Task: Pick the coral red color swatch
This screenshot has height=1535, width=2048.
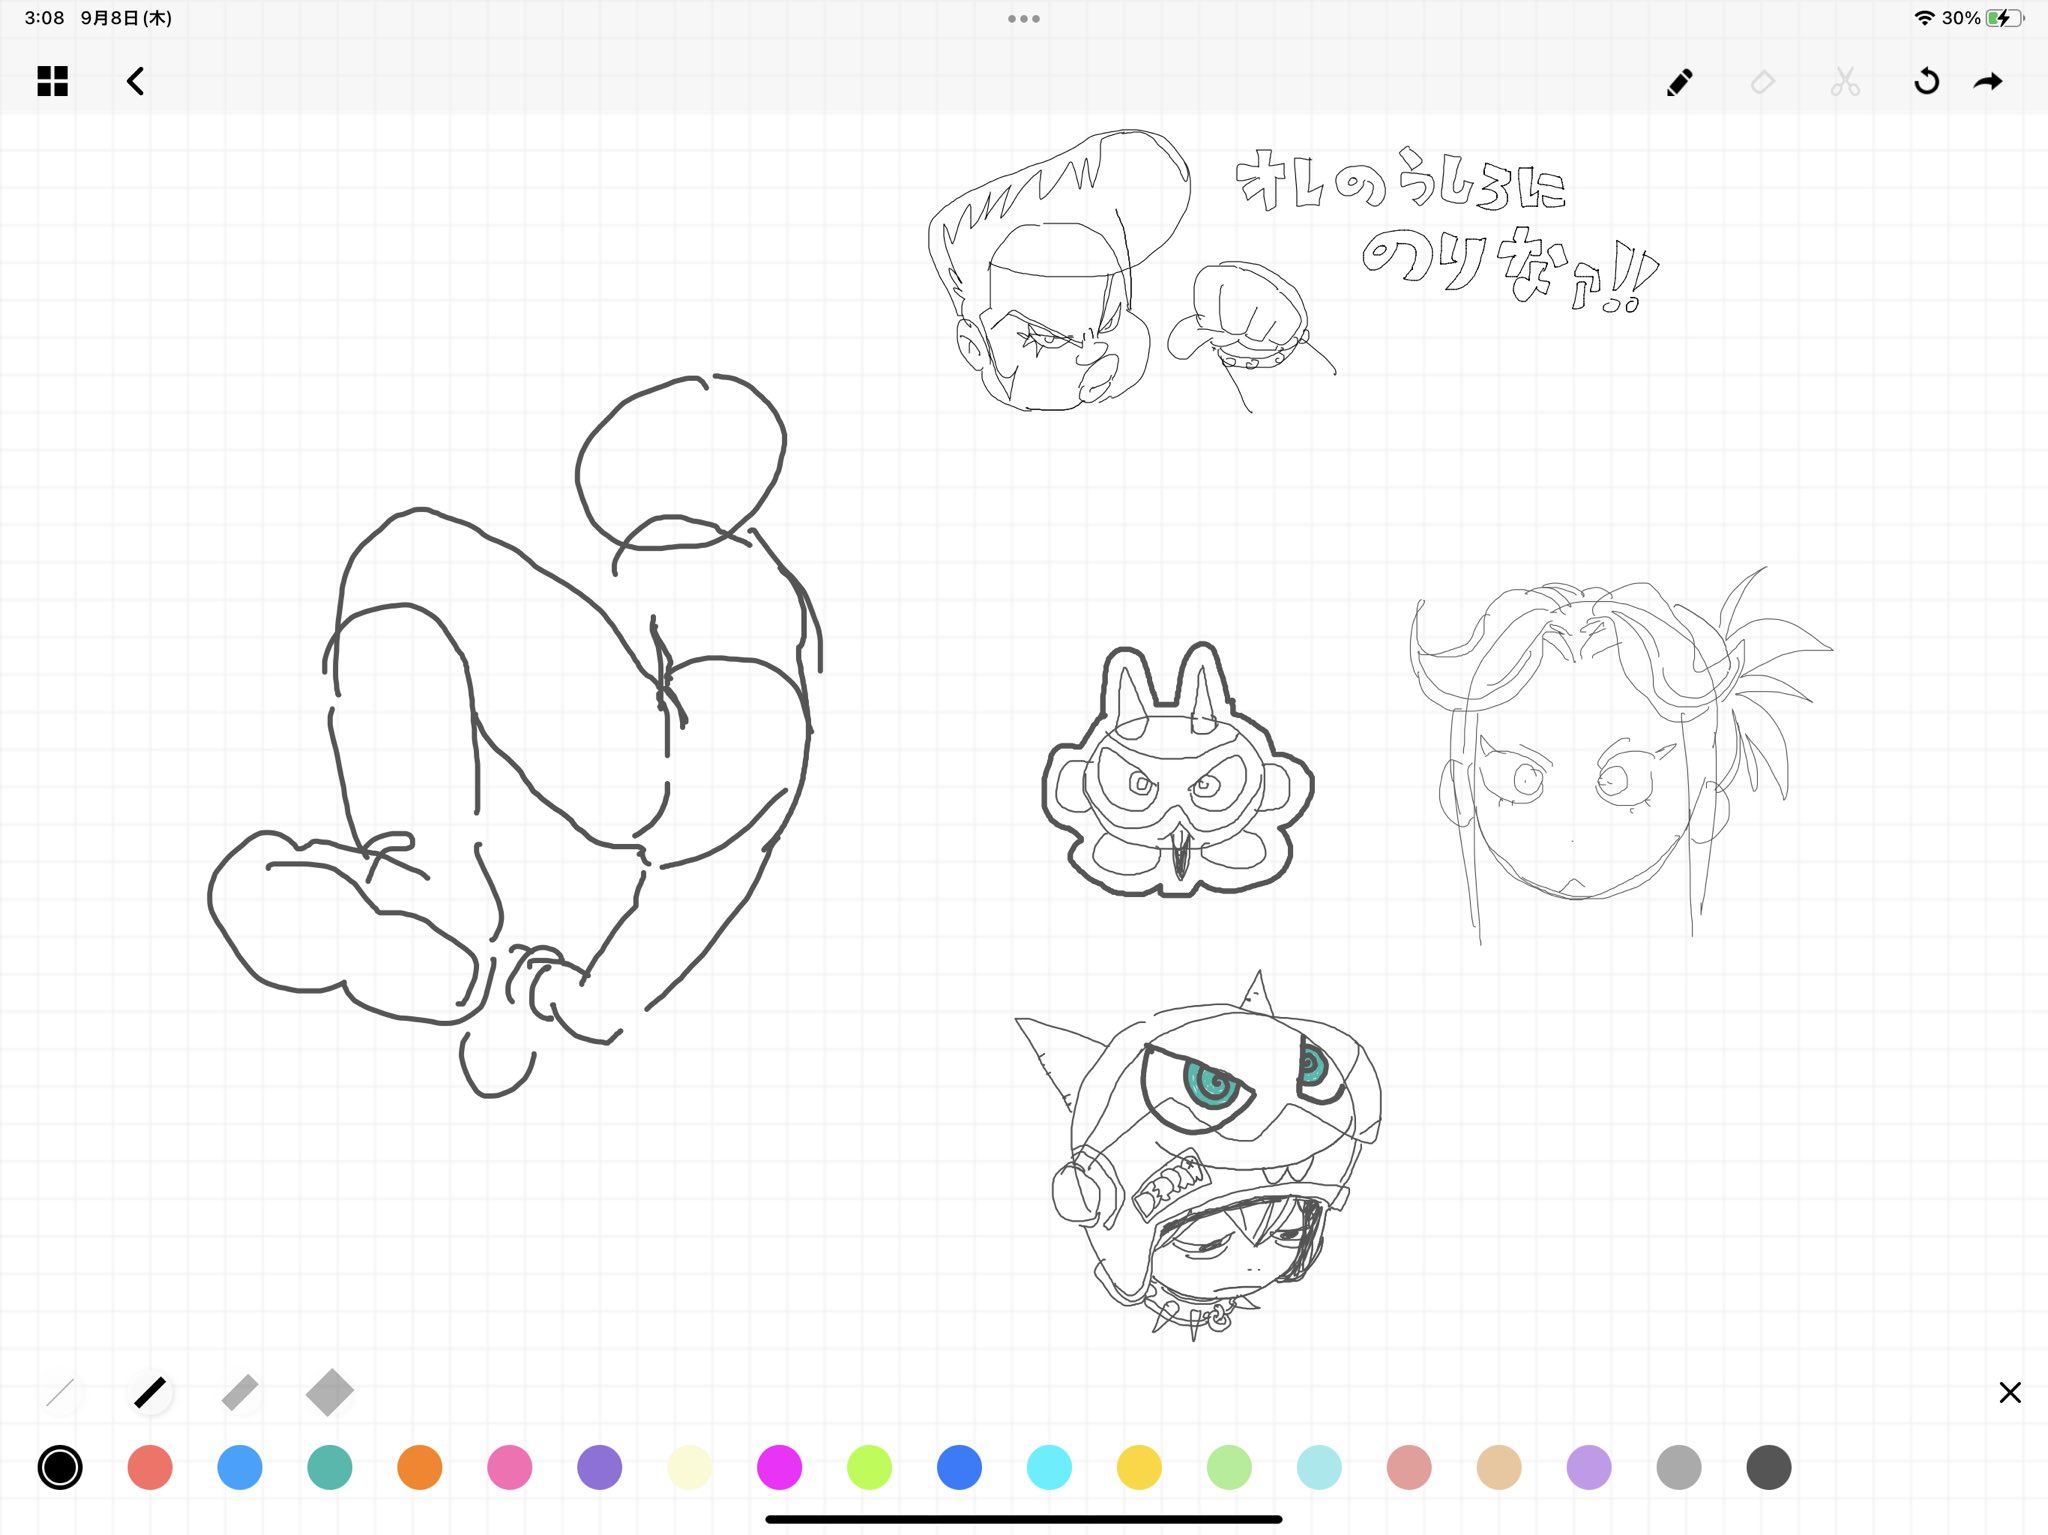Action: 150,1467
